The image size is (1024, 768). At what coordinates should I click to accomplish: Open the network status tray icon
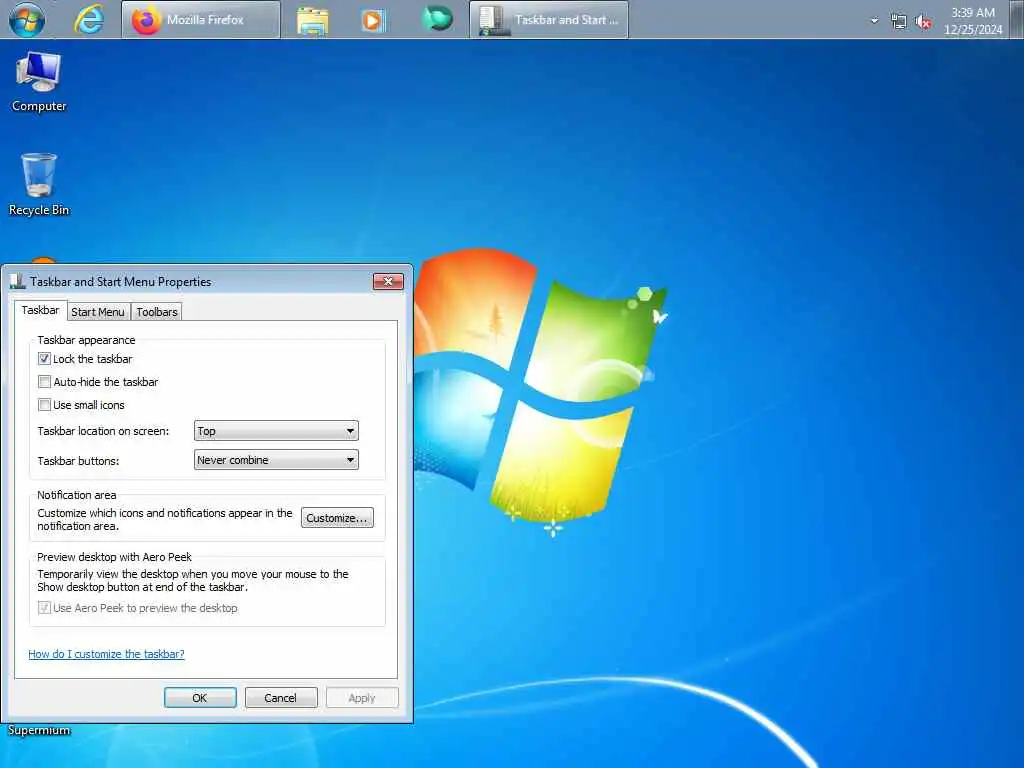pyautogui.click(x=899, y=21)
